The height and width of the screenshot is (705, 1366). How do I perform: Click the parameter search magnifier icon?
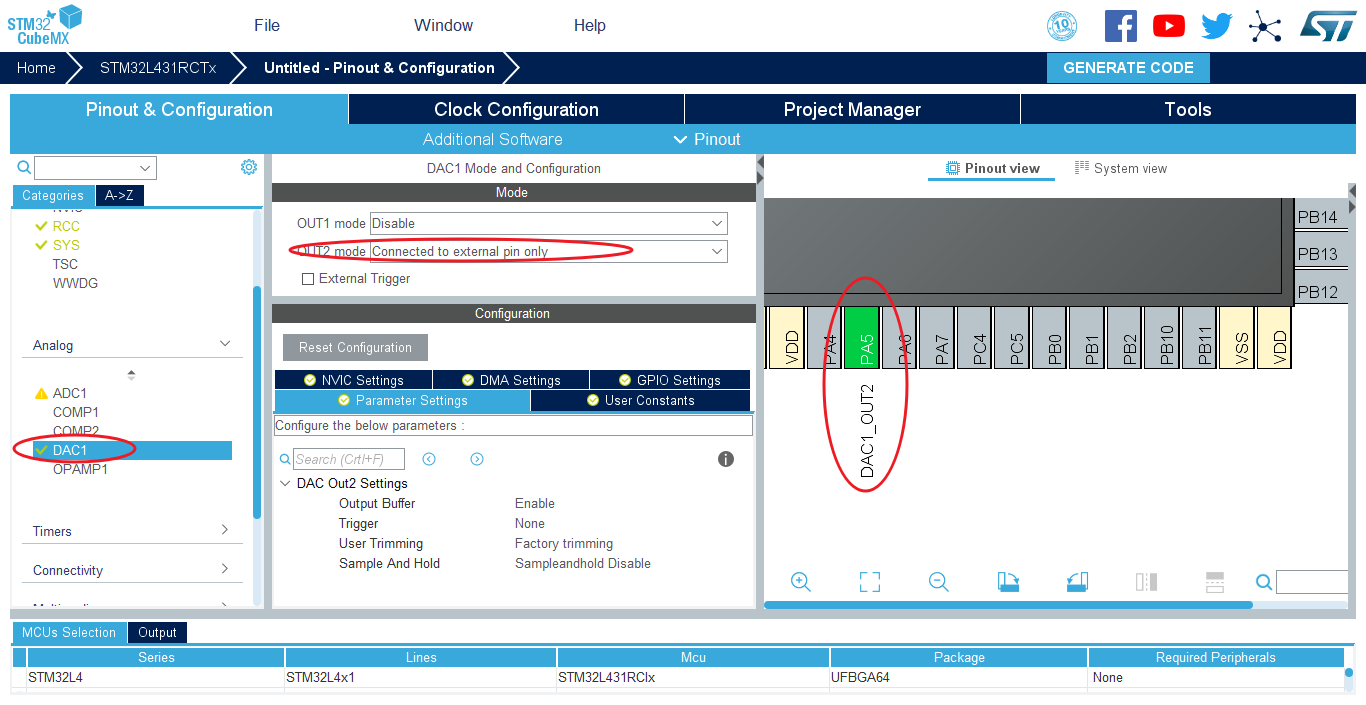coord(285,459)
